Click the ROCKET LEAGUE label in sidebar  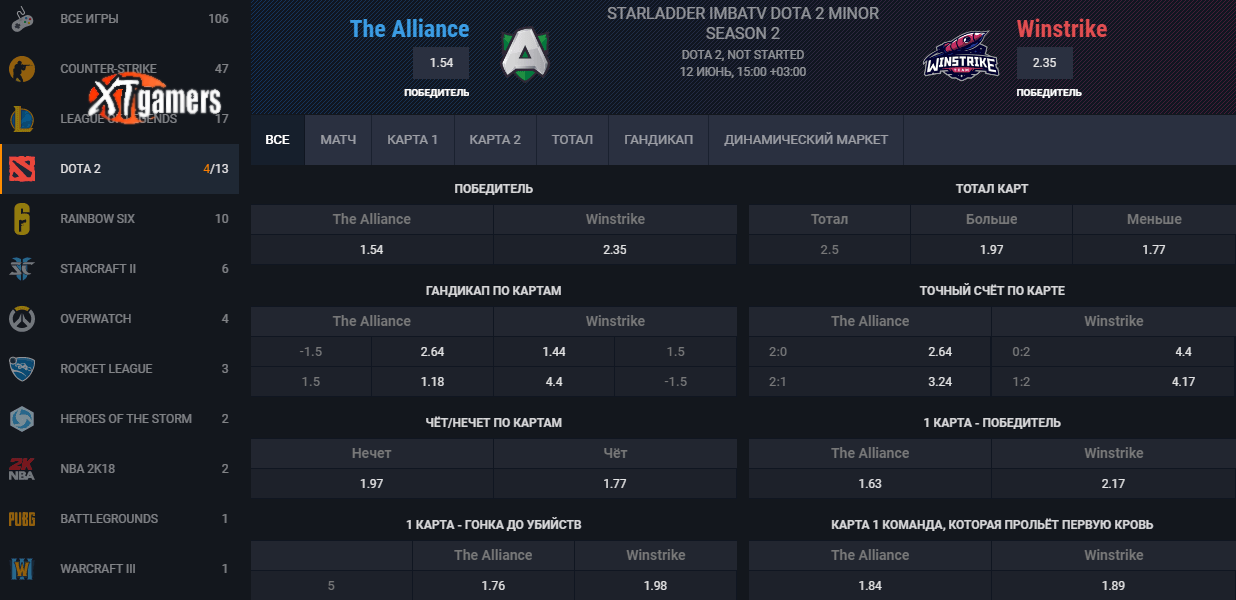point(106,369)
